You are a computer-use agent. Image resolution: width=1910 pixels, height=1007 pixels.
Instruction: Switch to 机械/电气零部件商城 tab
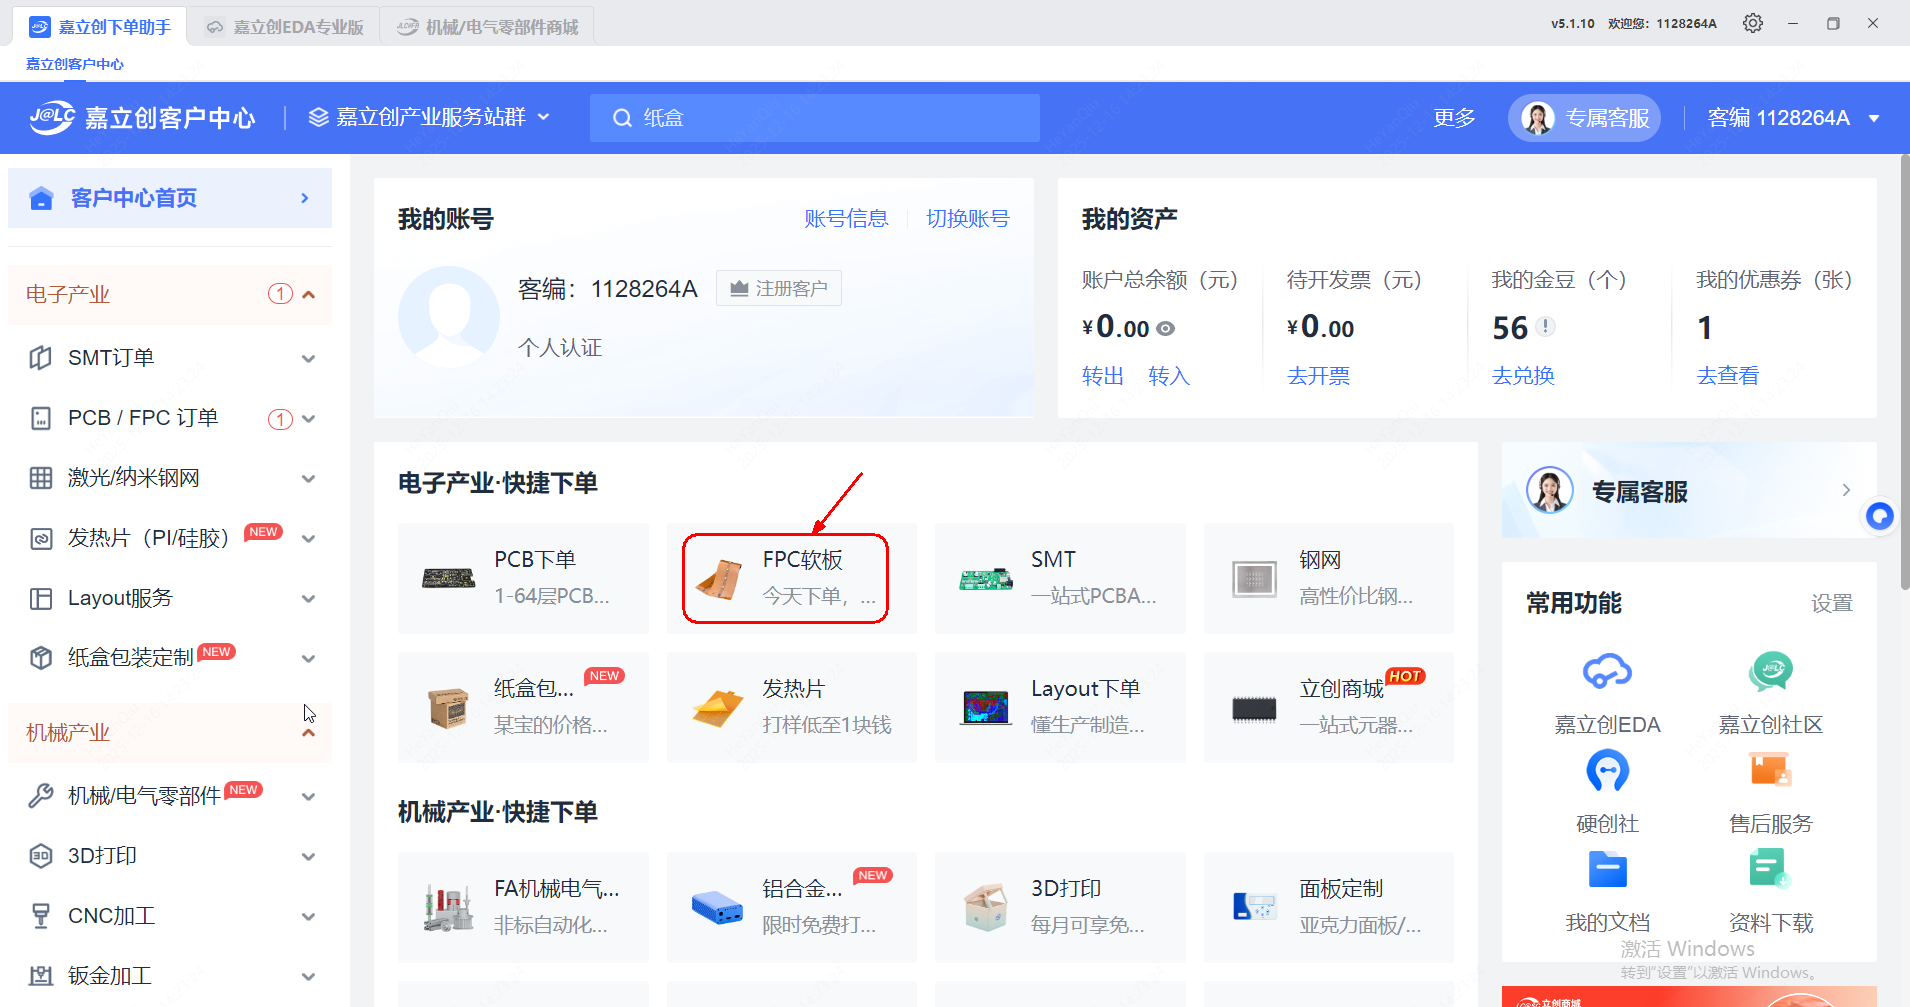[x=489, y=27]
